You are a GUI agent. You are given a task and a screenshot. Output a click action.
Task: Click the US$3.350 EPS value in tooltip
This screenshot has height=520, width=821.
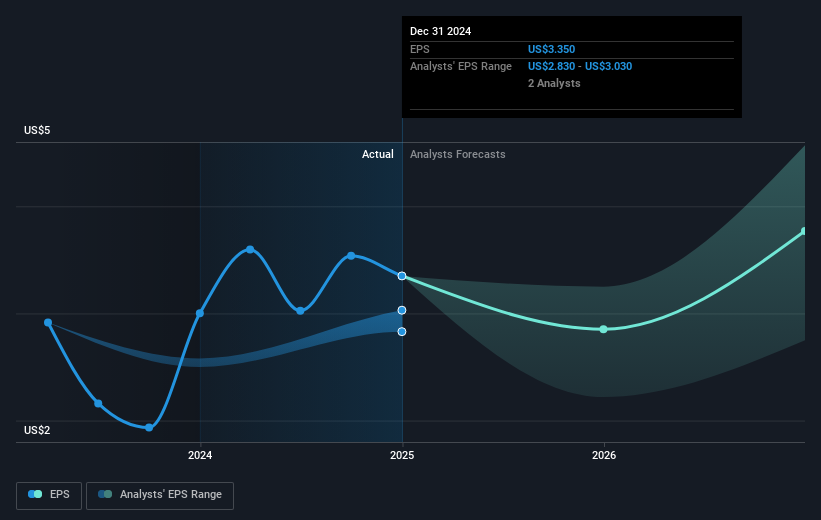[551, 49]
